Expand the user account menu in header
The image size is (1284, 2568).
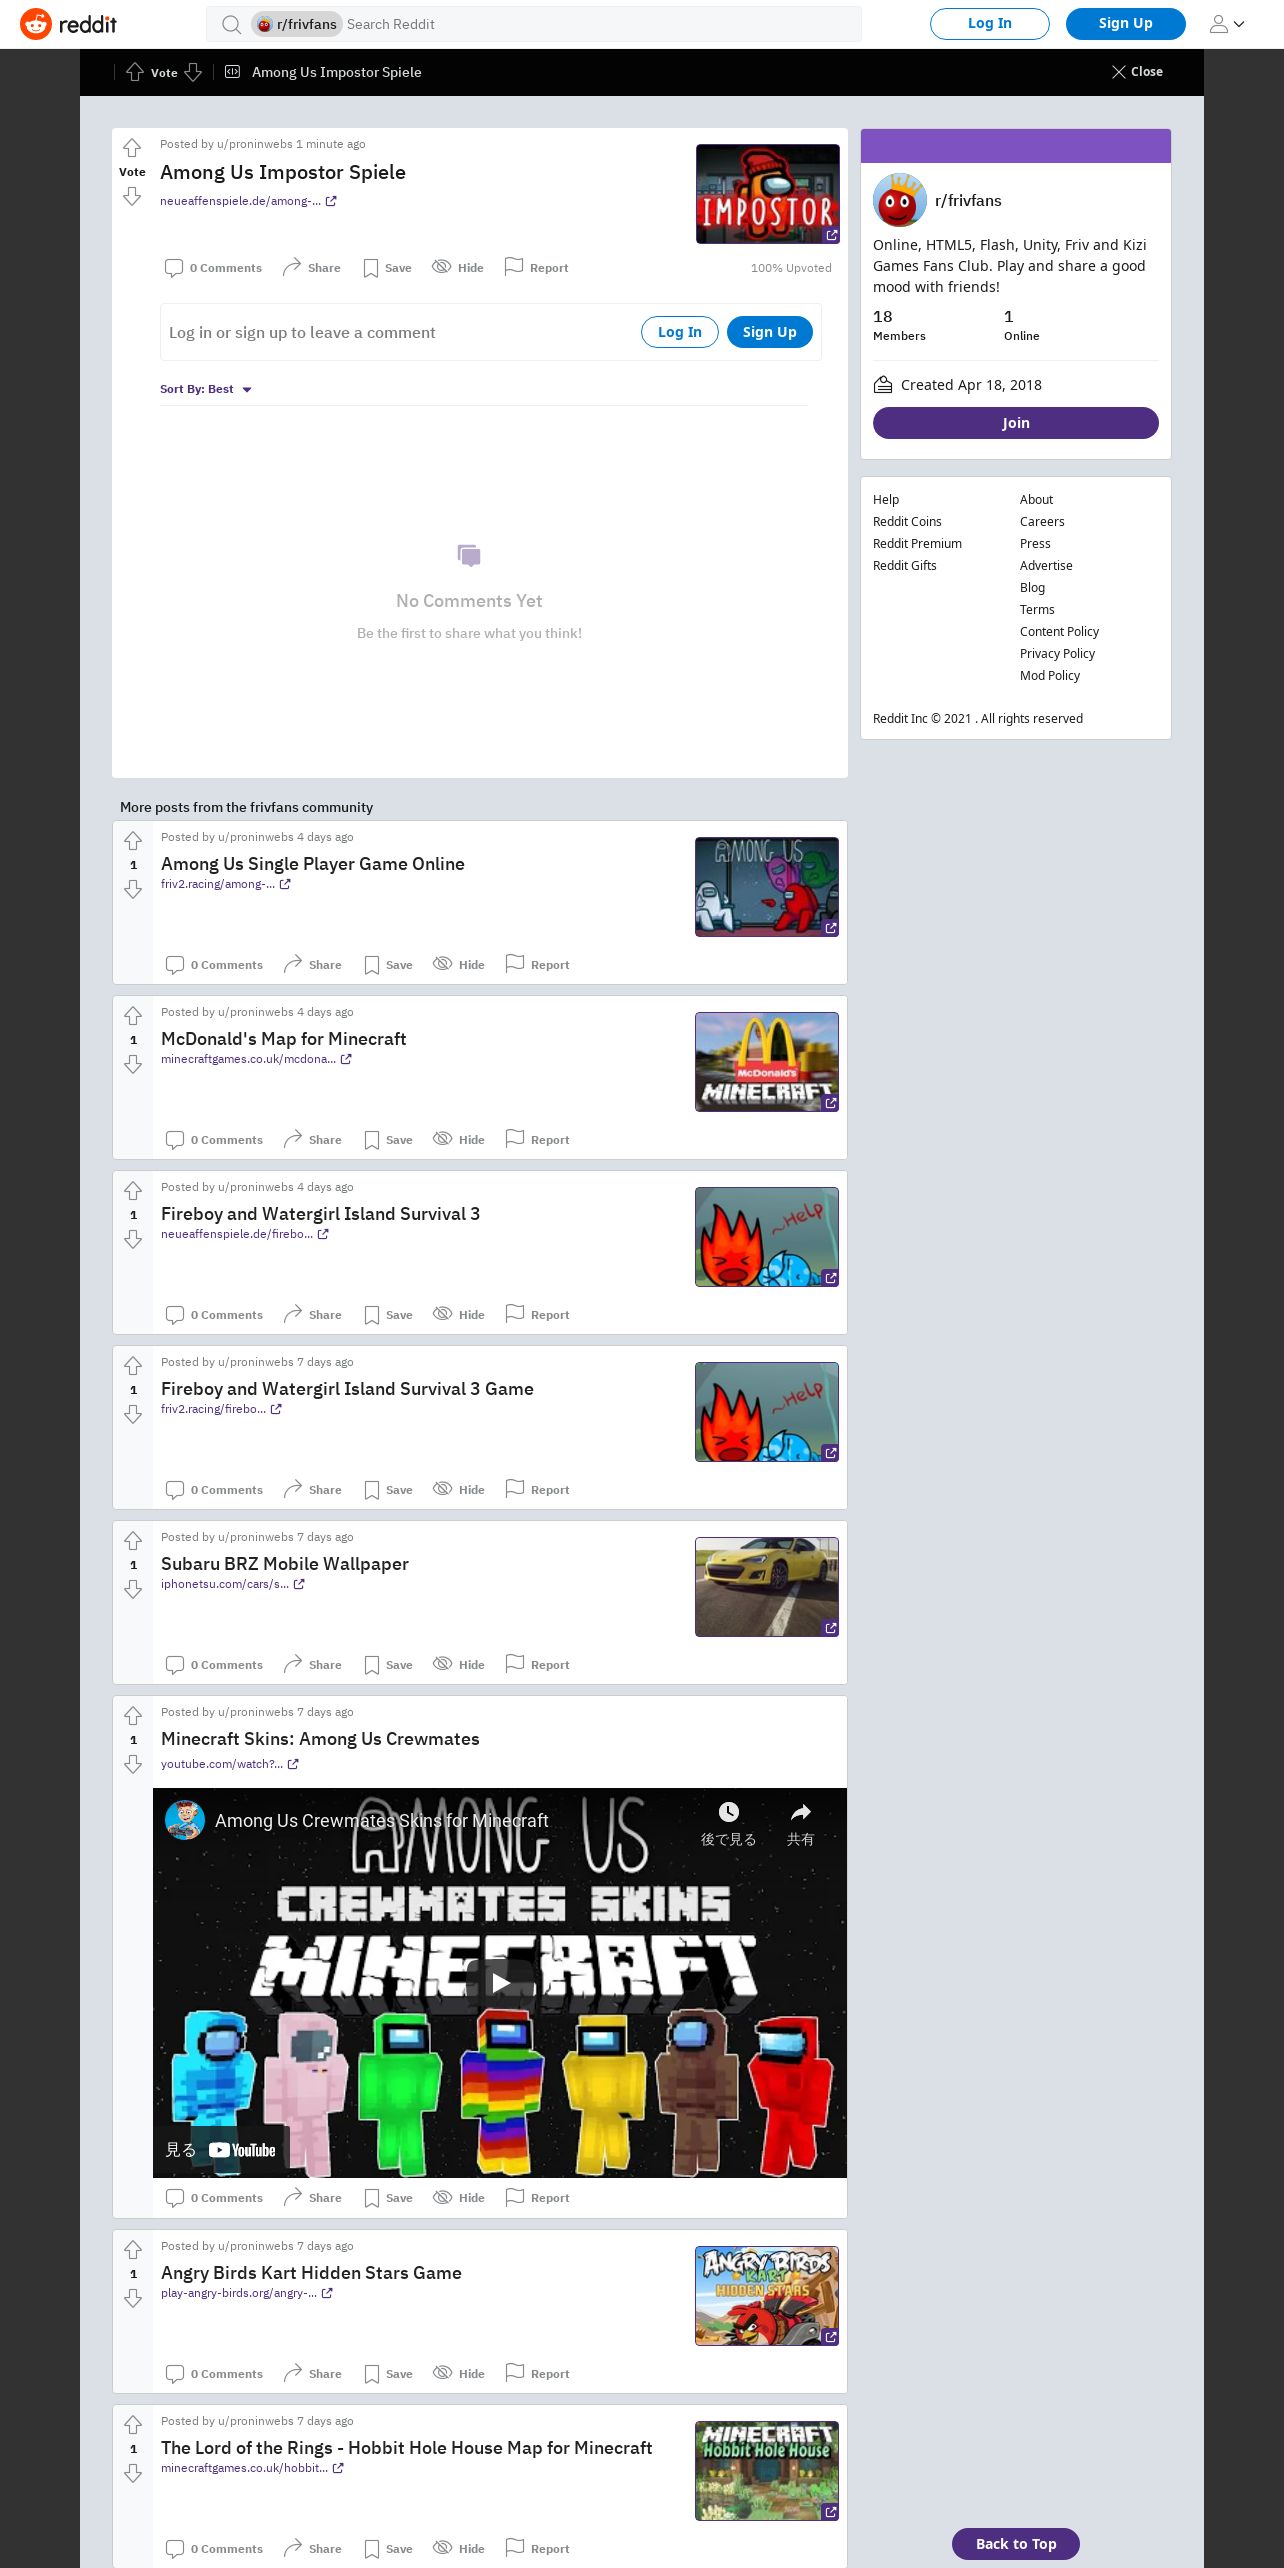pyautogui.click(x=1227, y=24)
